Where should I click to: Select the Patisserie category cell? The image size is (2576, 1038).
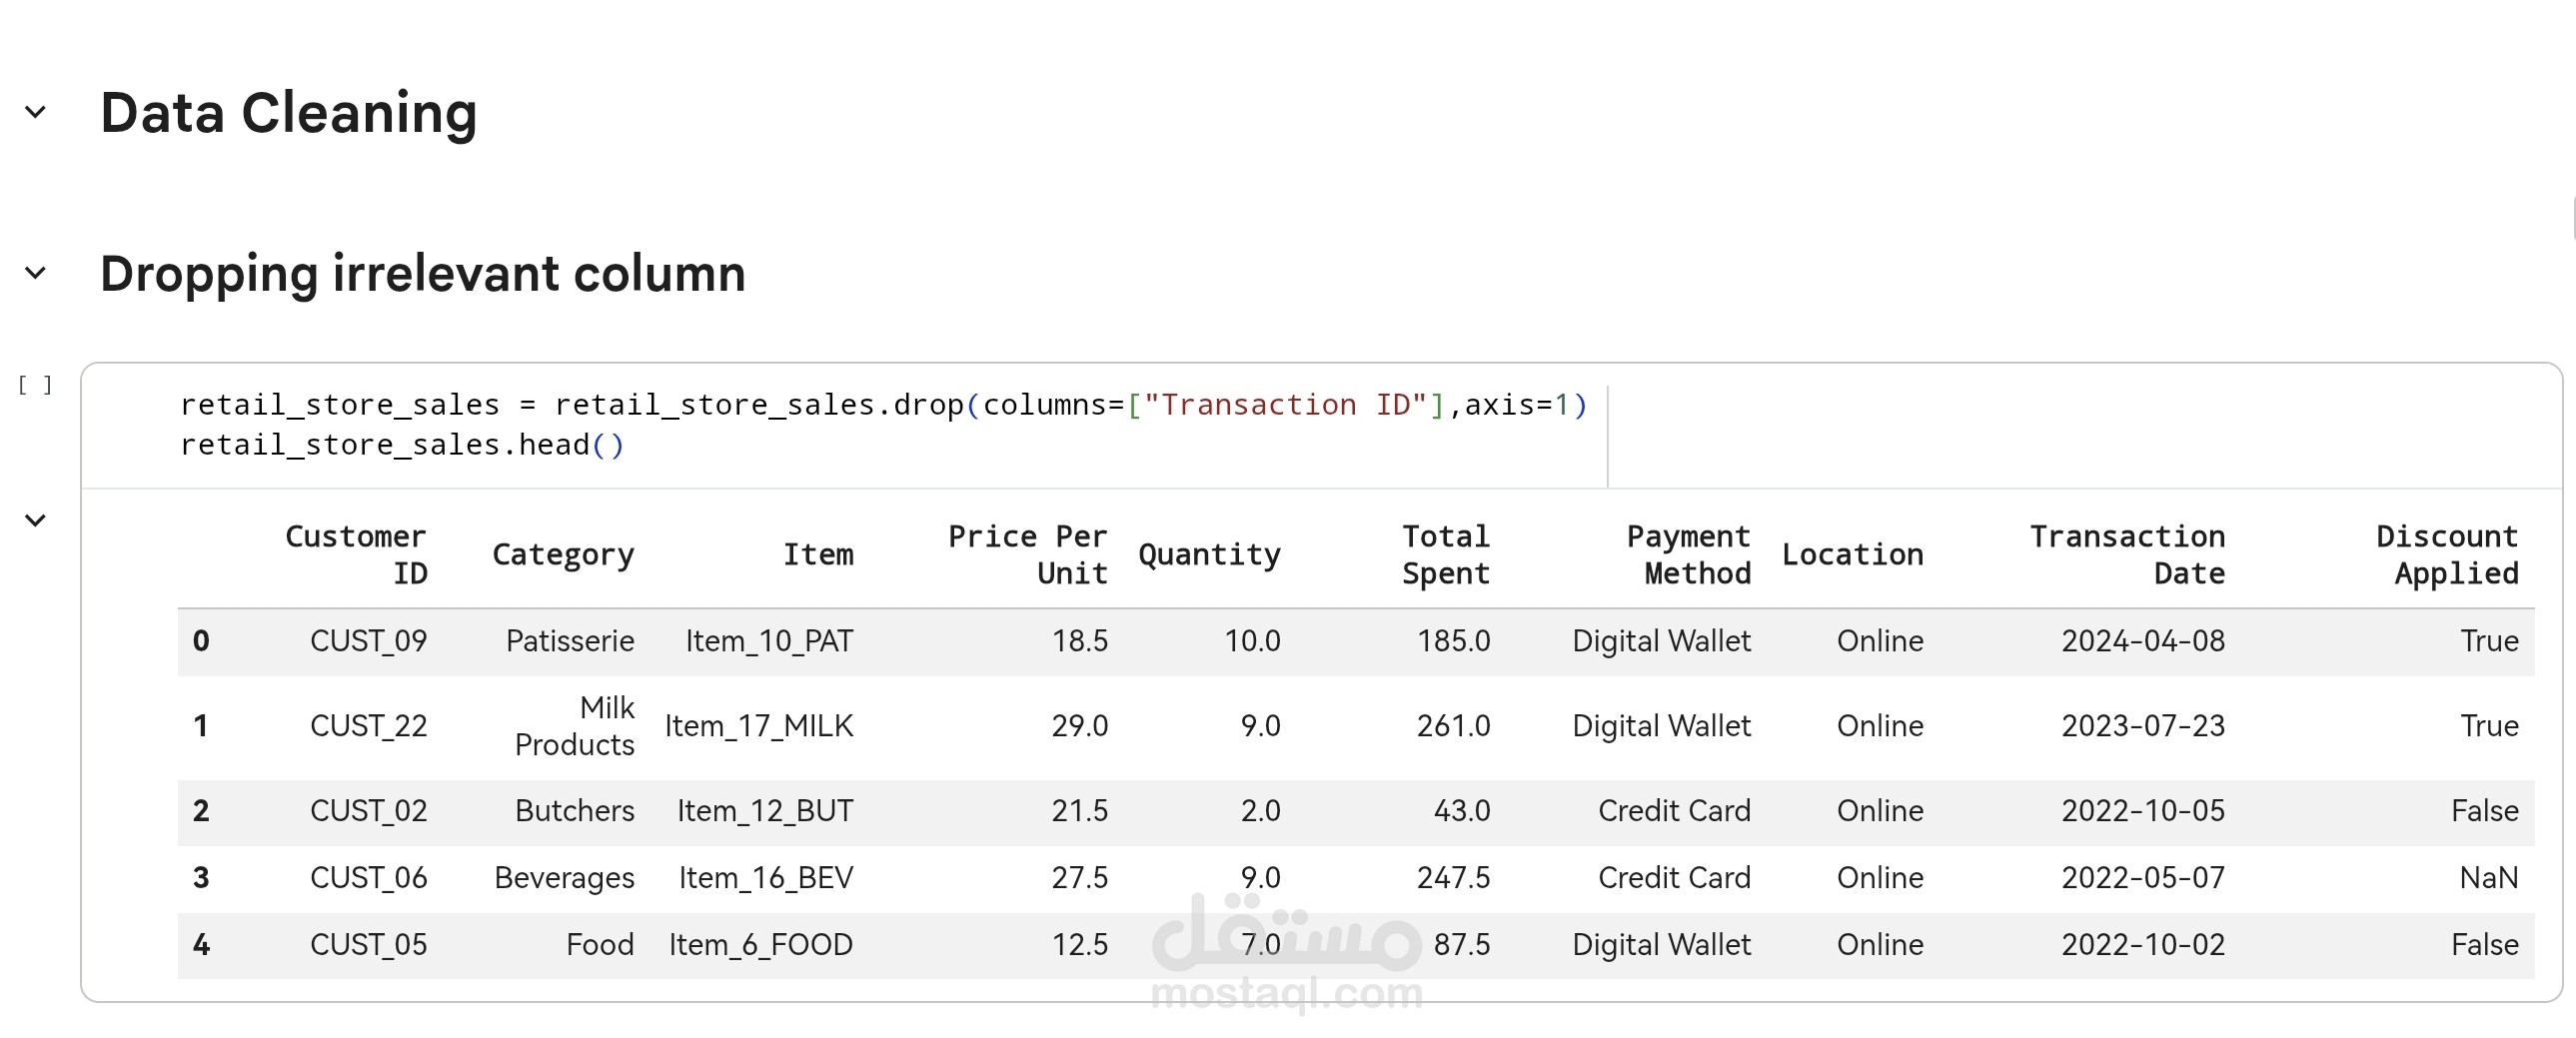click(570, 641)
